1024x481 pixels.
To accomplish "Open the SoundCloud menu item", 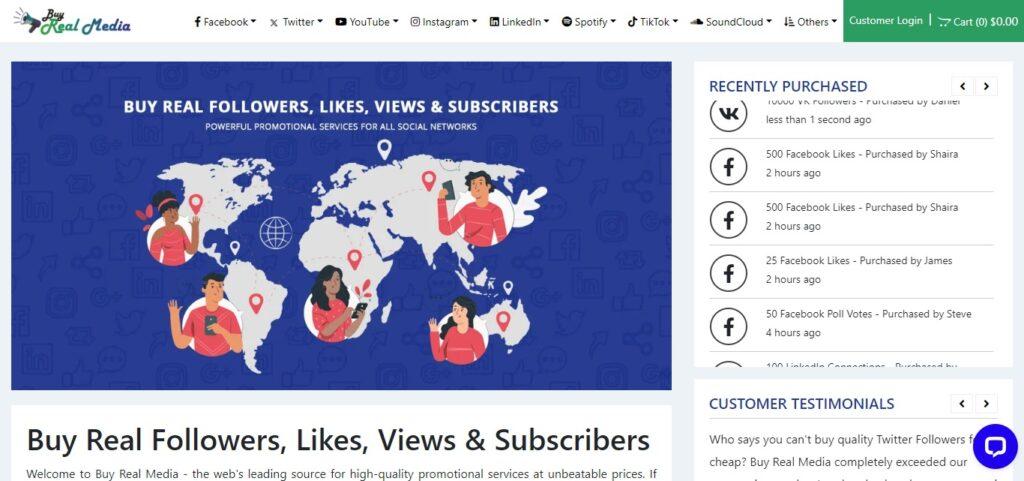I will coord(731,22).
